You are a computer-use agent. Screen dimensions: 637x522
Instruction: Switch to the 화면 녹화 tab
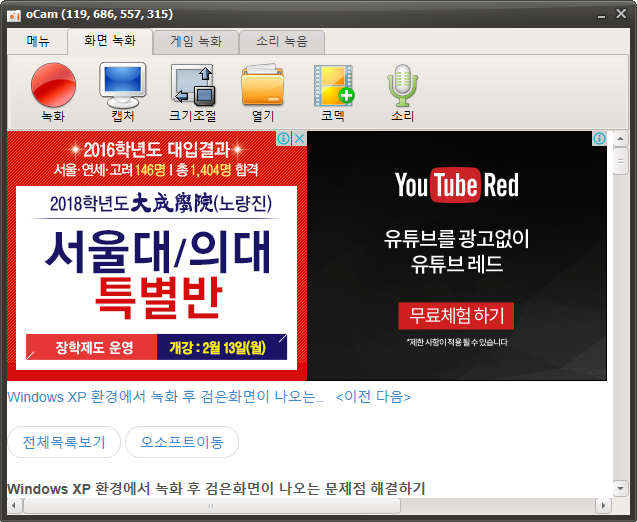110,41
